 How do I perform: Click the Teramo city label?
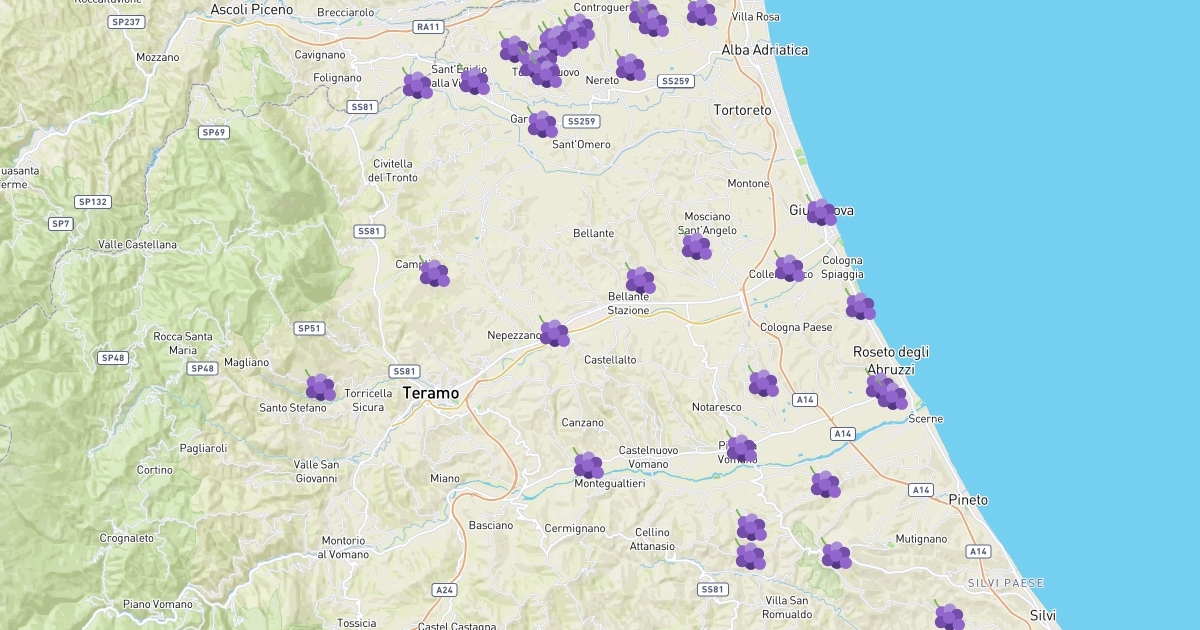pyautogui.click(x=431, y=393)
